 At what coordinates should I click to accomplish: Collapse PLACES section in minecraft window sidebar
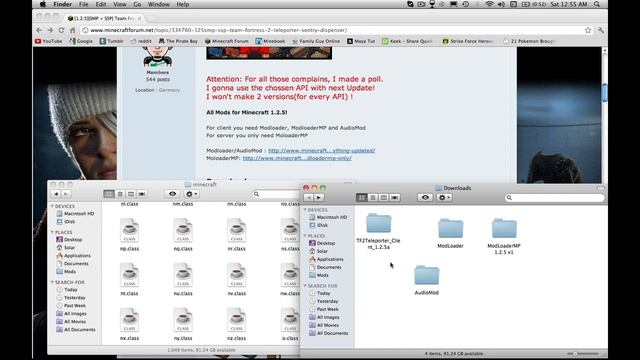(x=52, y=232)
